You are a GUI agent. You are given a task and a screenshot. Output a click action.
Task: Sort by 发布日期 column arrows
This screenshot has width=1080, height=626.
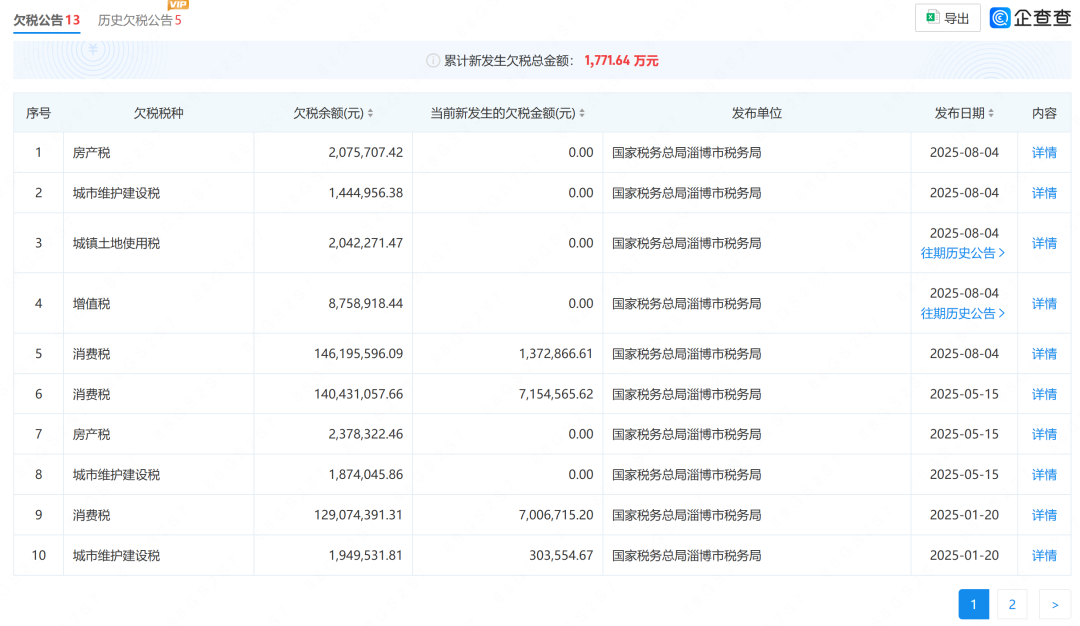click(x=991, y=114)
